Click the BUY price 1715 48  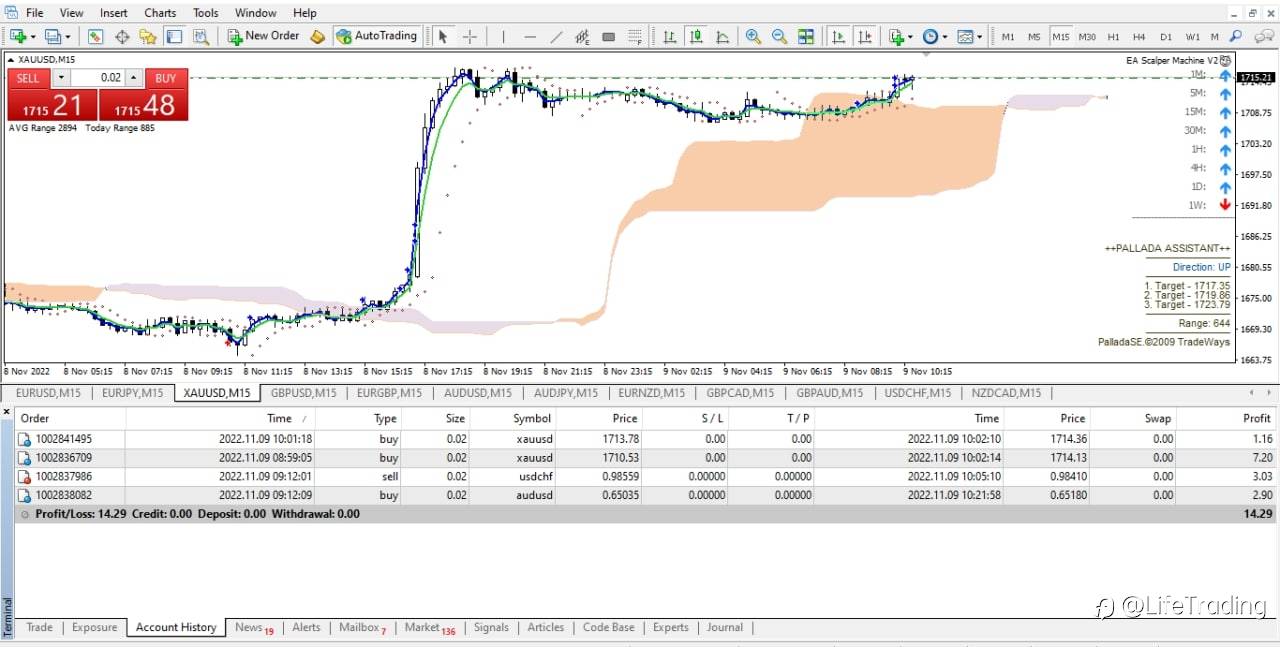click(x=144, y=105)
